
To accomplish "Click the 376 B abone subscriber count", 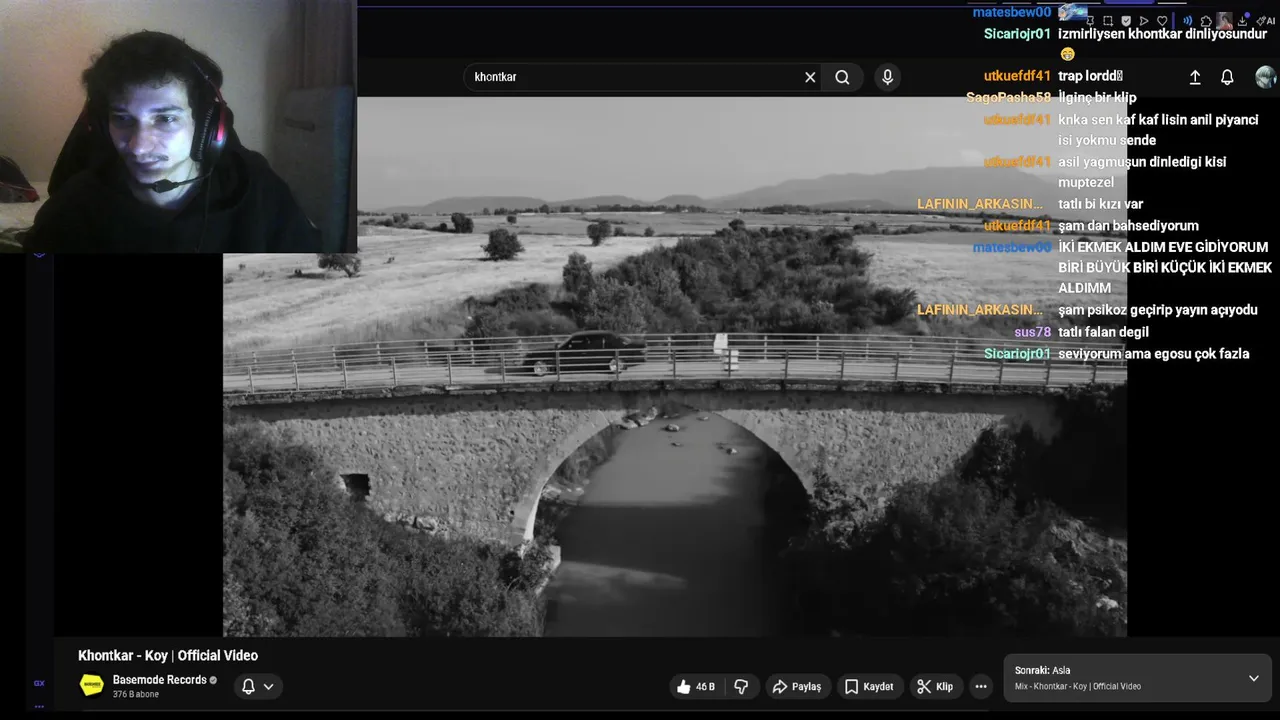I will click(135, 694).
